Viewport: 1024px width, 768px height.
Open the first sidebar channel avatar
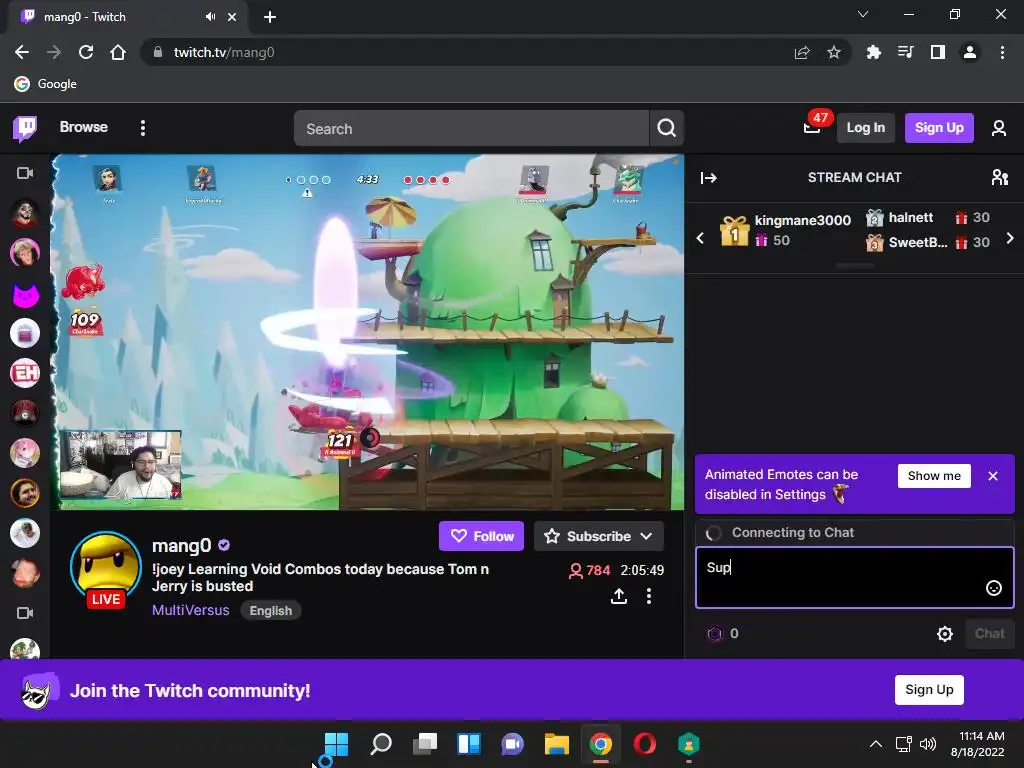tap(25, 213)
